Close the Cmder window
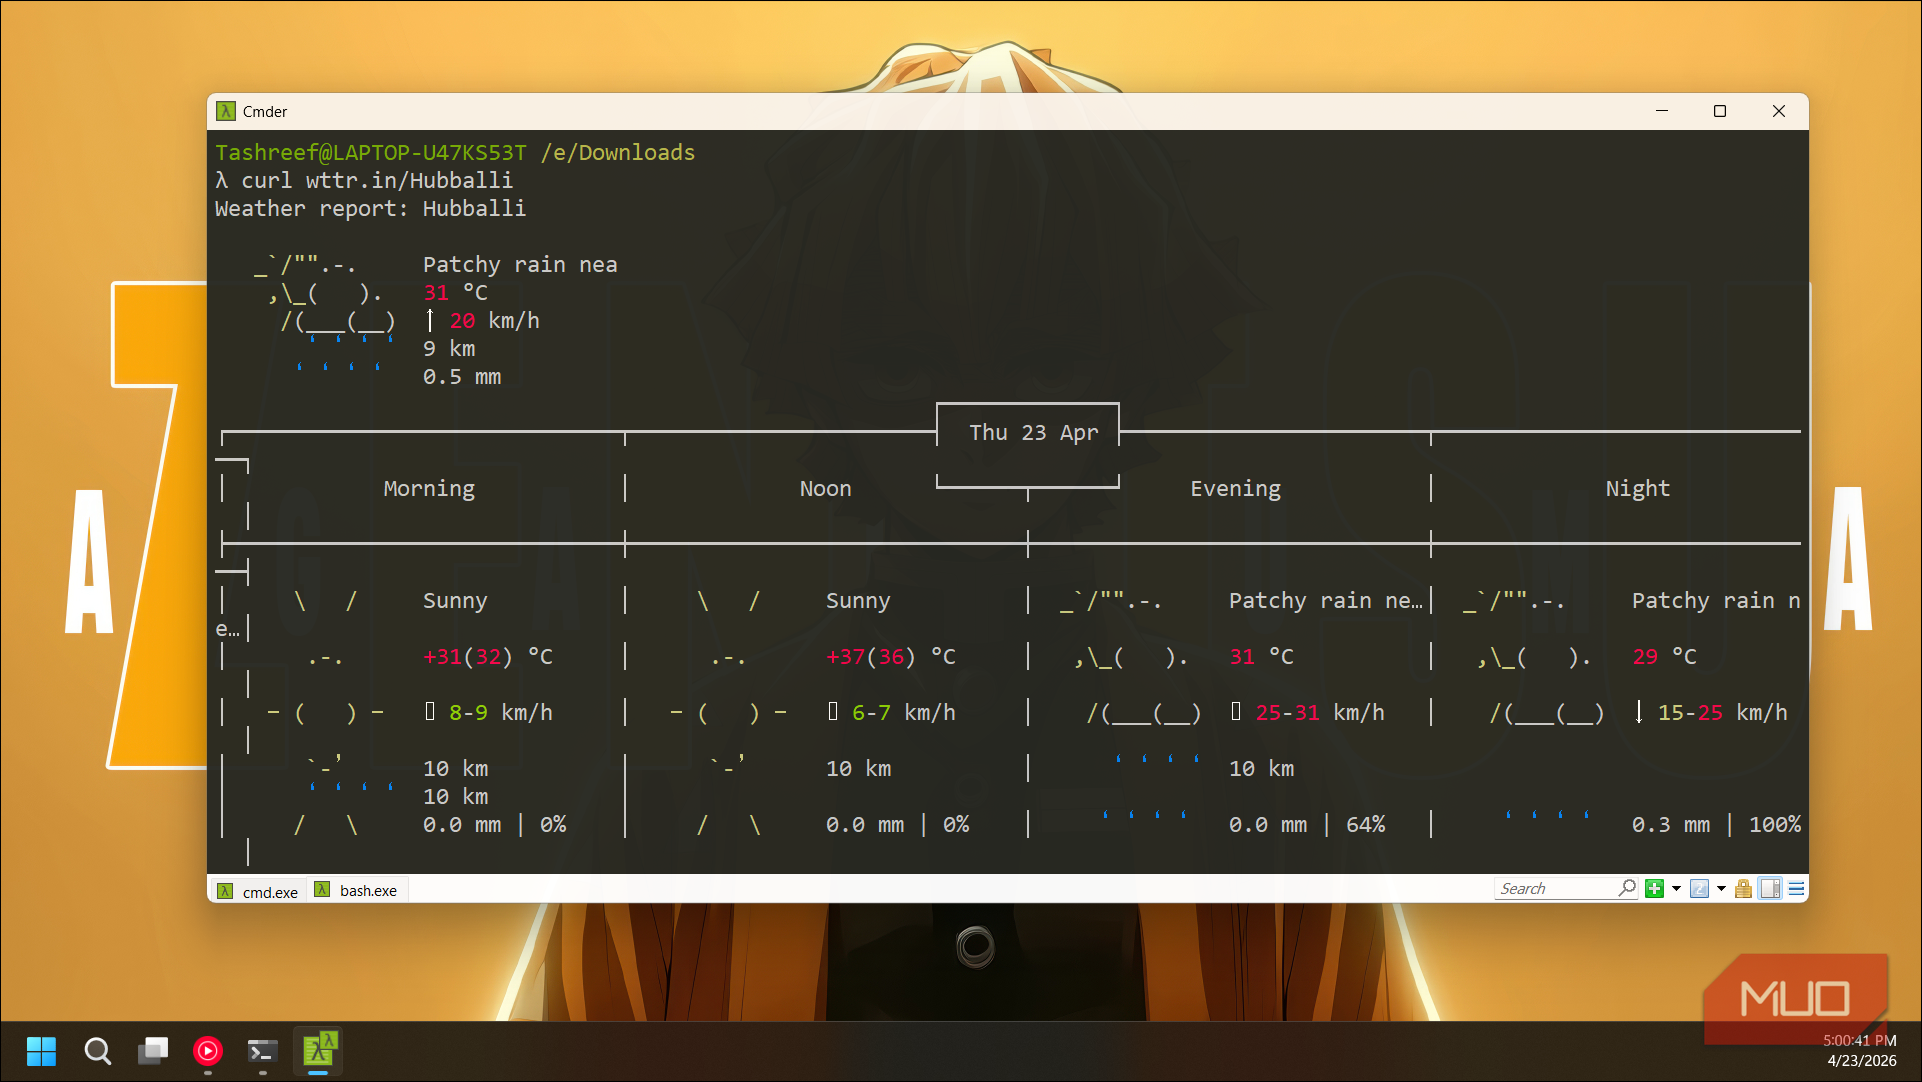 point(1779,111)
